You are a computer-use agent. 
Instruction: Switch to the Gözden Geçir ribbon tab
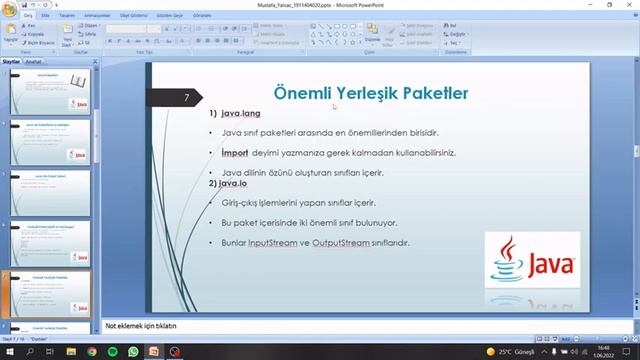(x=169, y=16)
